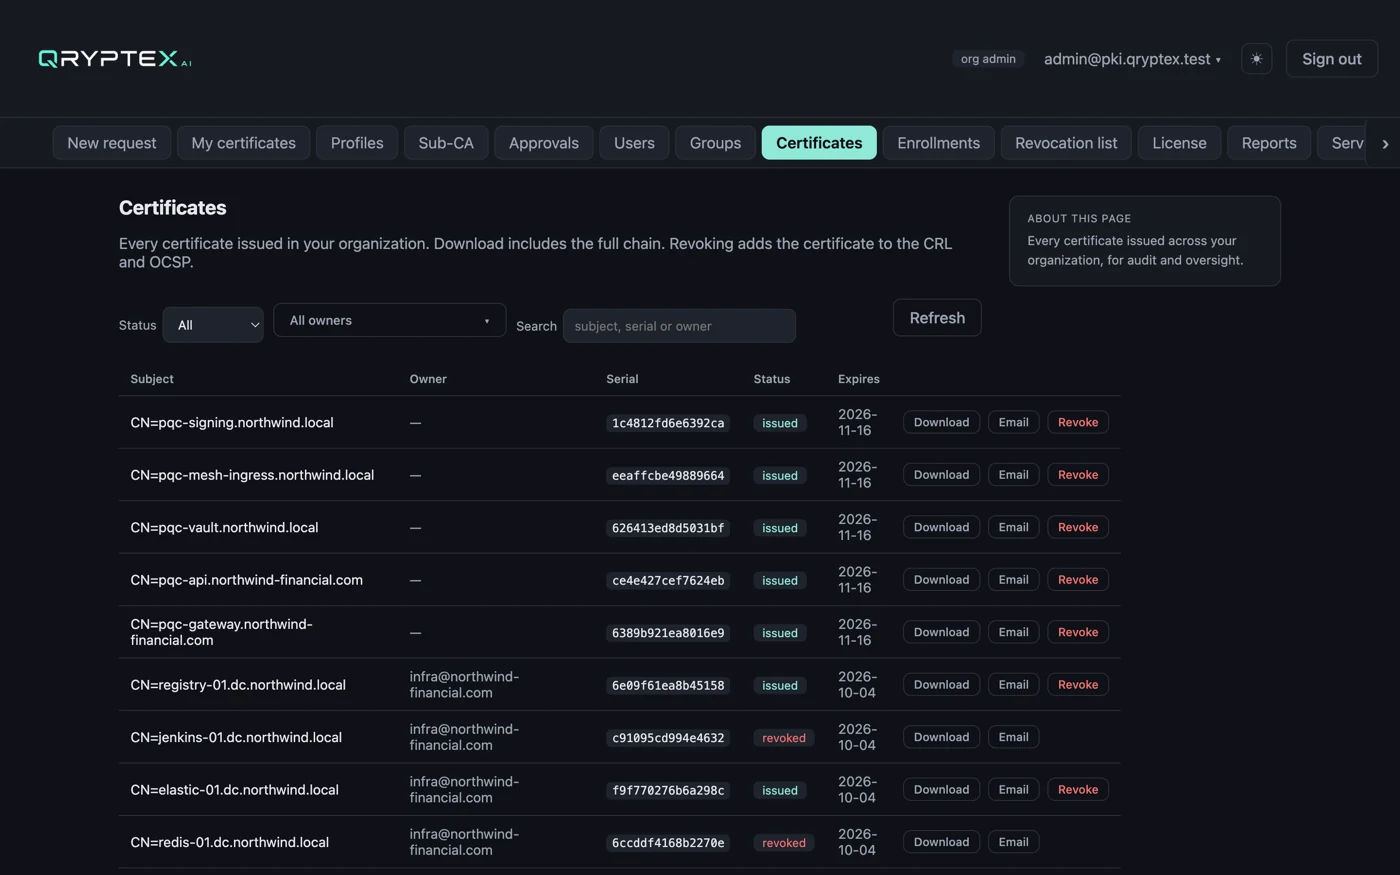The image size is (1400, 875).
Task: View the Revocation list tab
Action: [x=1066, y=143]
